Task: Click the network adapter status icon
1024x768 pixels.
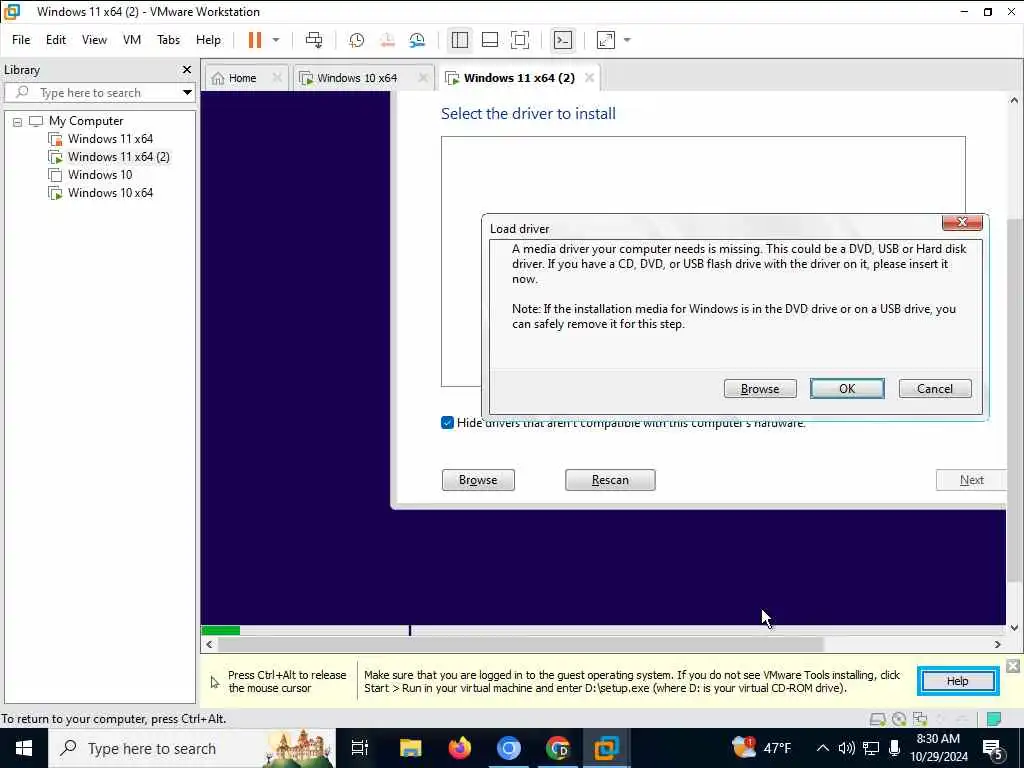Action: pyautogui.click(x=920, y=719)
